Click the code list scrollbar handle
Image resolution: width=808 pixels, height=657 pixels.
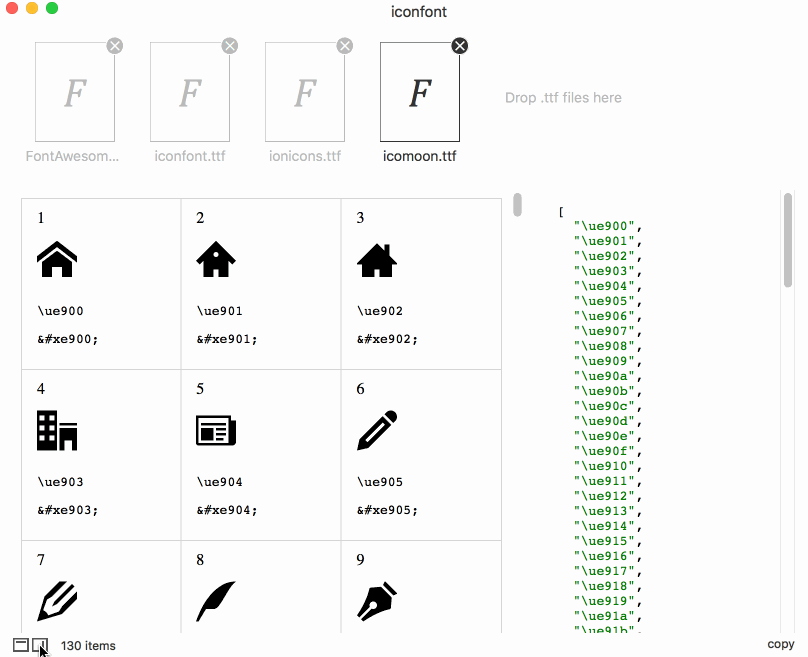pyautogui.click(x=787, y=240)
